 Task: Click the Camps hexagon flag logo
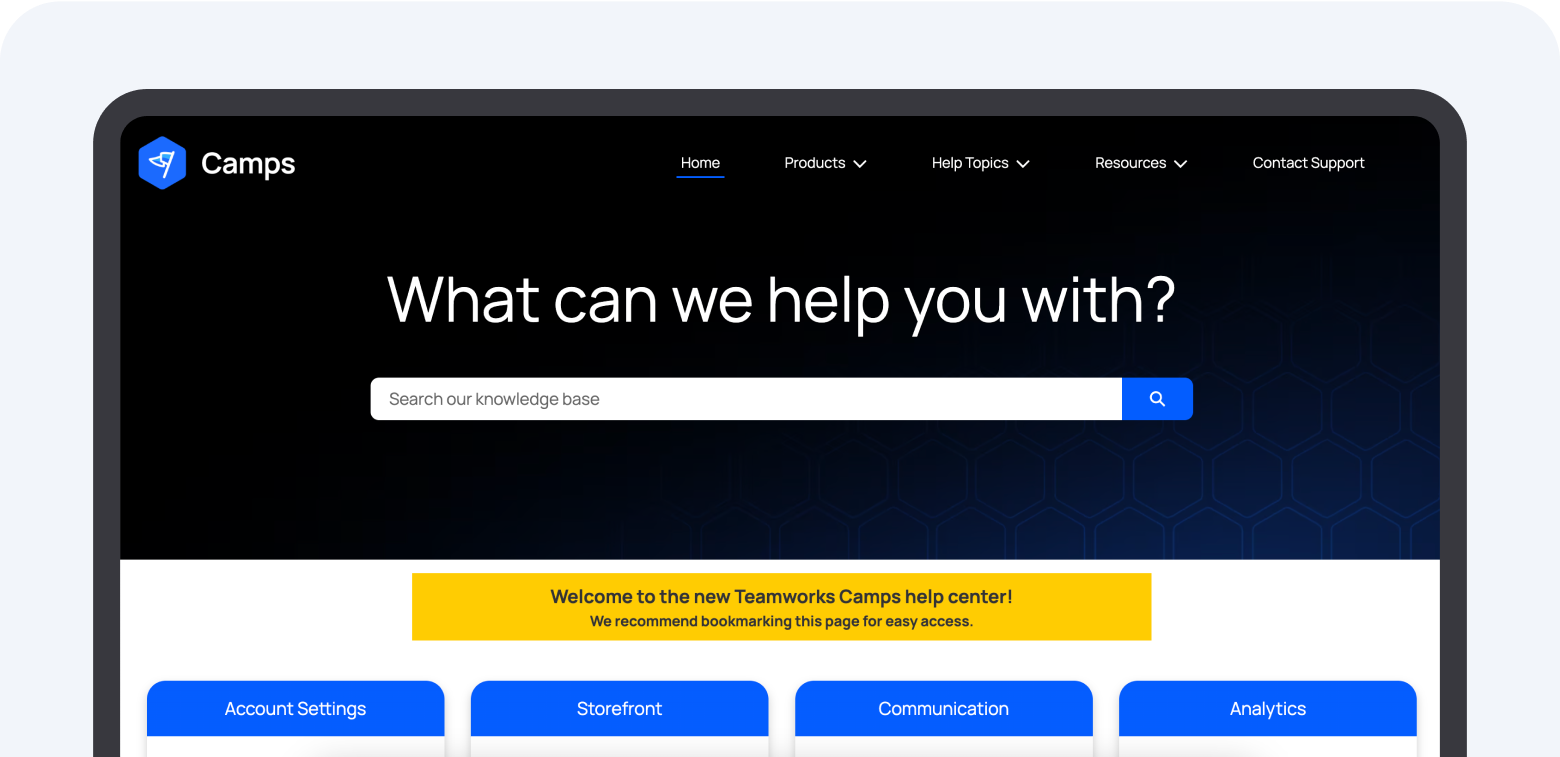coord(162,163)
